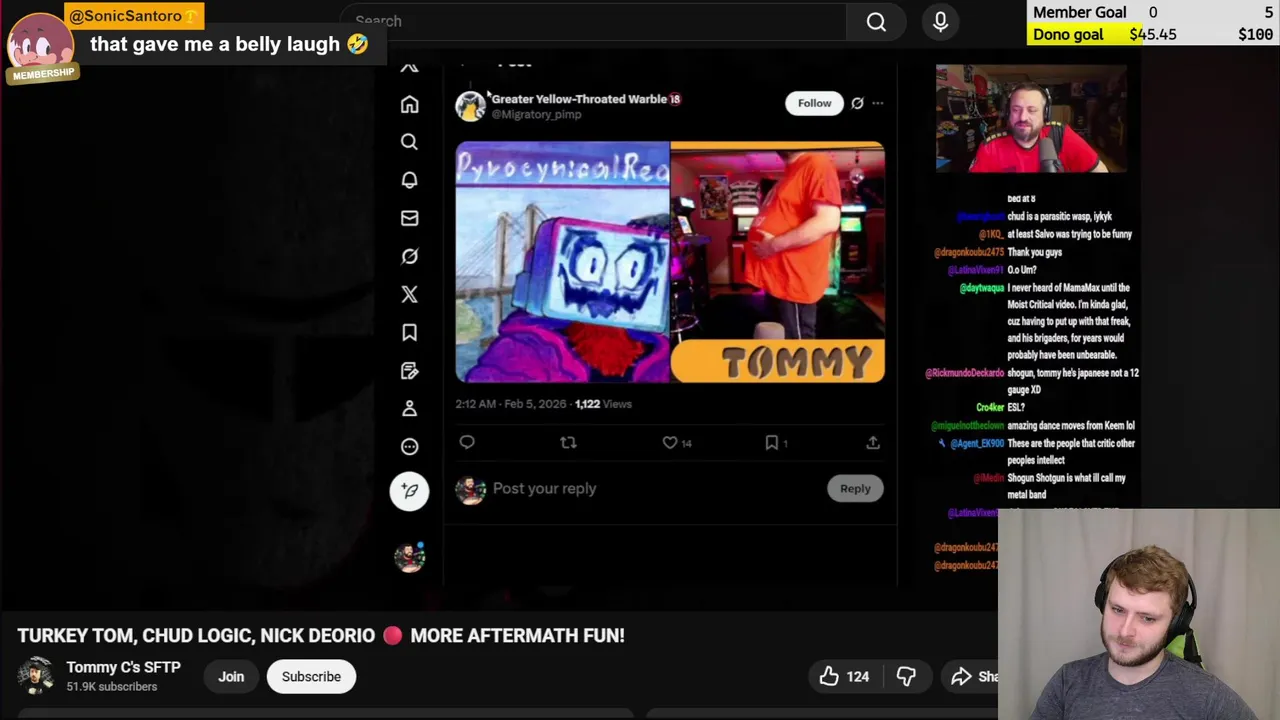The height and width of the screenshot is (720, 1280).
Task: Click the X logo icon in sidebar
Action: tap(409, 294)
